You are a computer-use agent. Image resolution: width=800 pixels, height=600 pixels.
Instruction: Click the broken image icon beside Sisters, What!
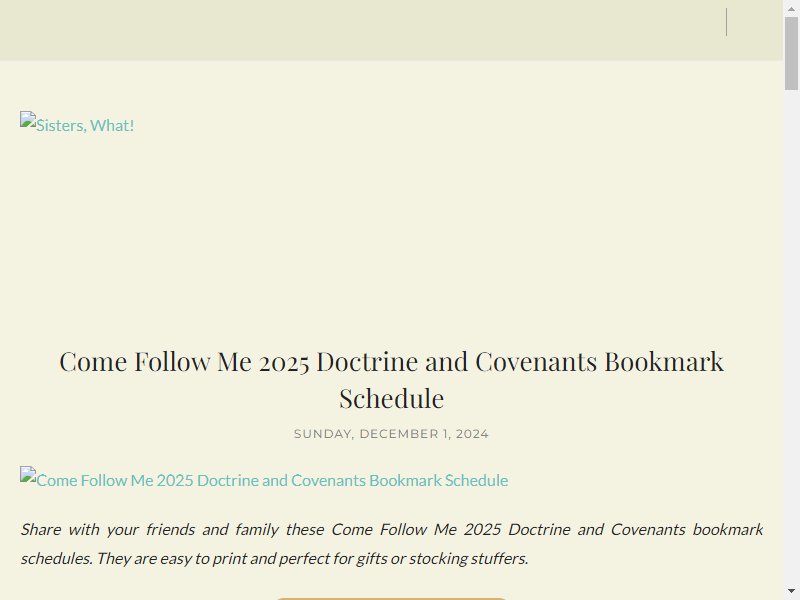coord(28,119)
